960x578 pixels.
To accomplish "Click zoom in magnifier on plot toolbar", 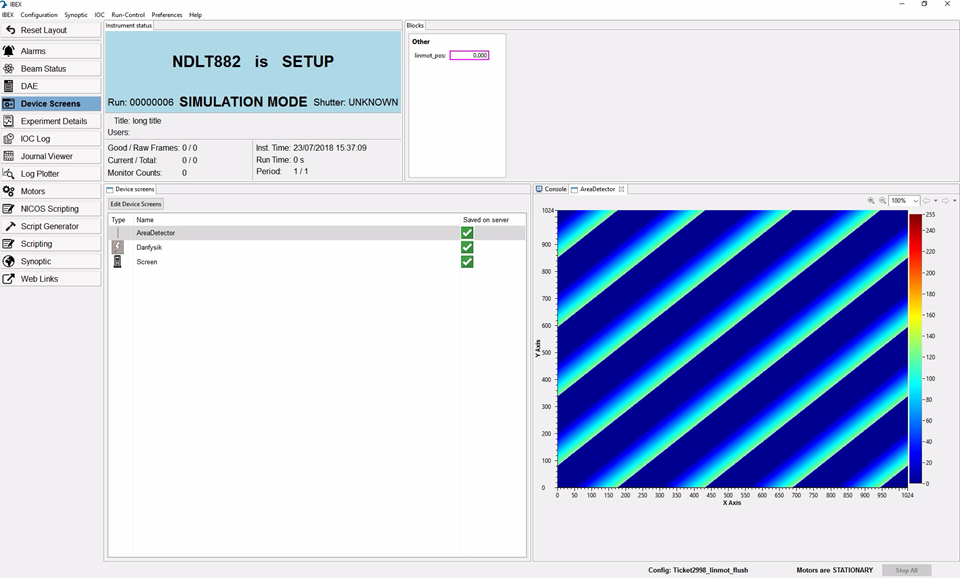I will click(871, 200).
